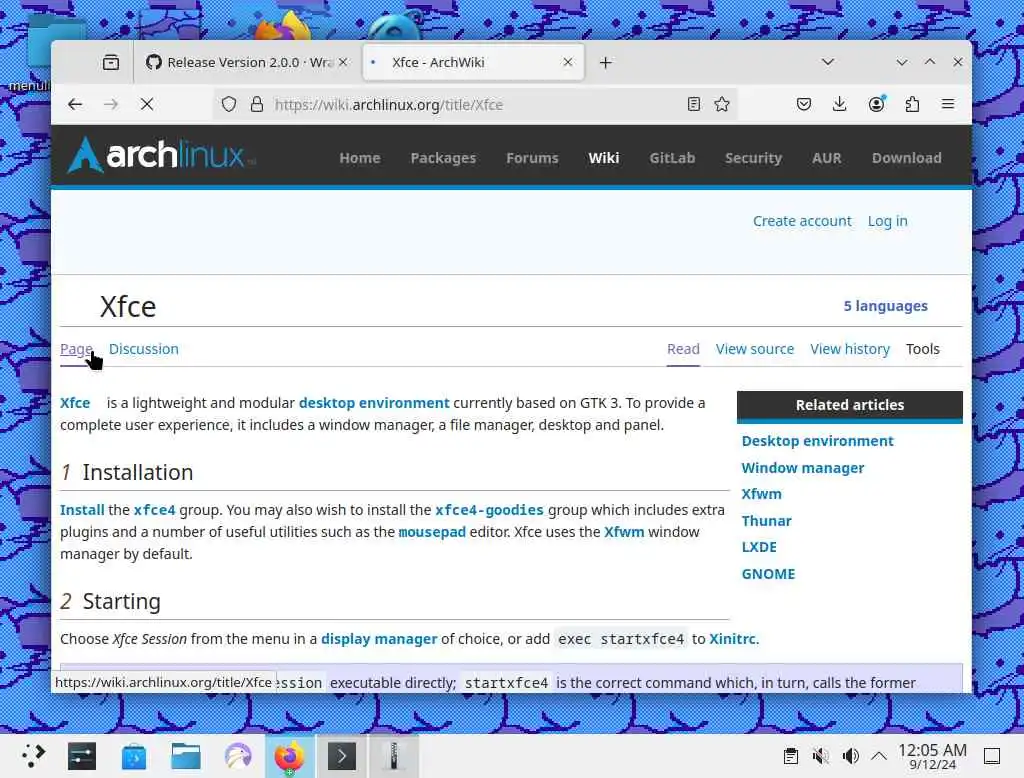
Task: Select the Page tab
Action: [x=76, y=349]
